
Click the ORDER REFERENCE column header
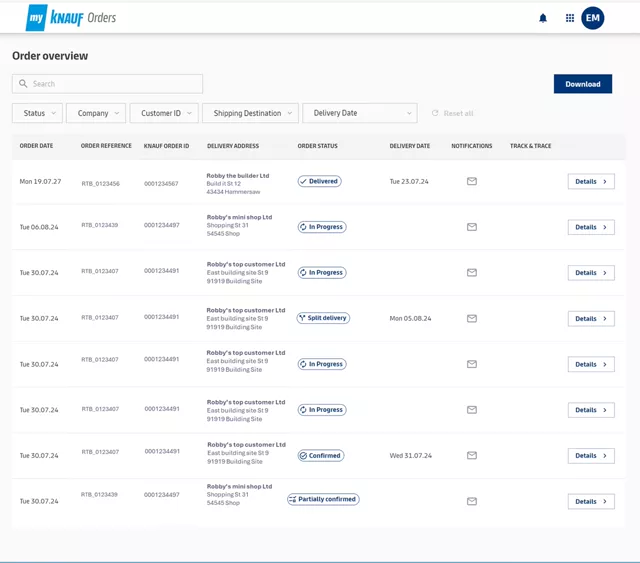(106, 146)
